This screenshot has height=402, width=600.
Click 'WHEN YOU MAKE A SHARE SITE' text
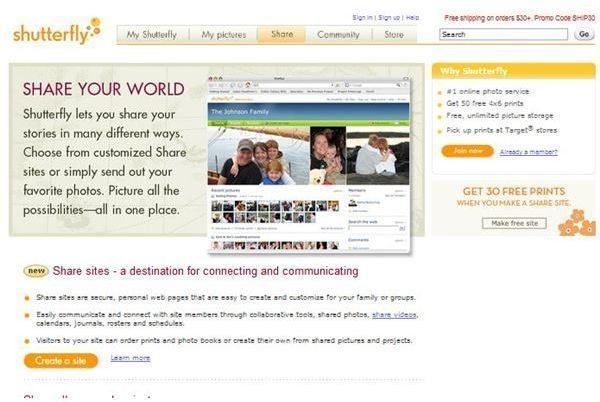pyautogui.click(x=514, y=203)
